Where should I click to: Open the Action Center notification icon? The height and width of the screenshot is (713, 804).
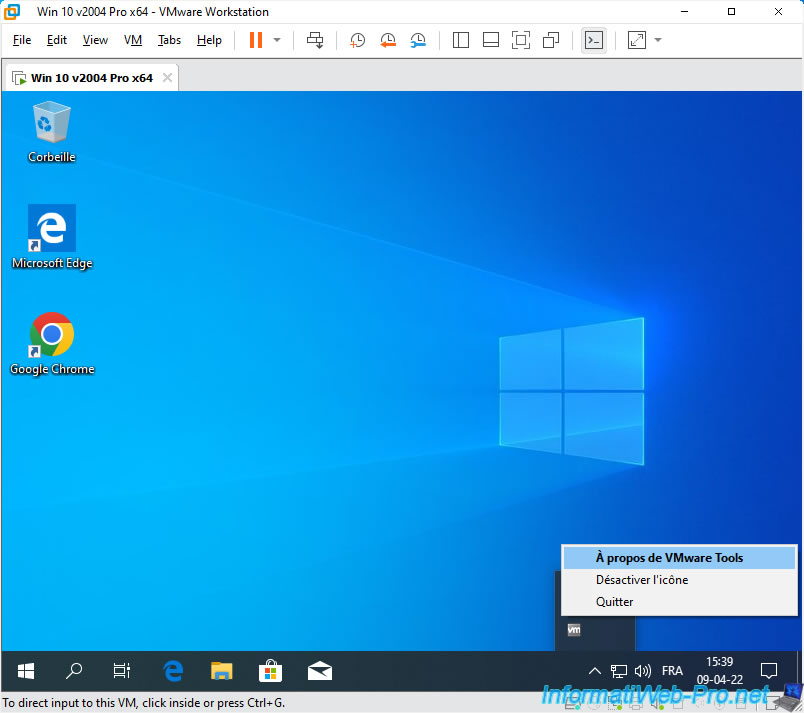pyautogui.click(x=769, y=671)
